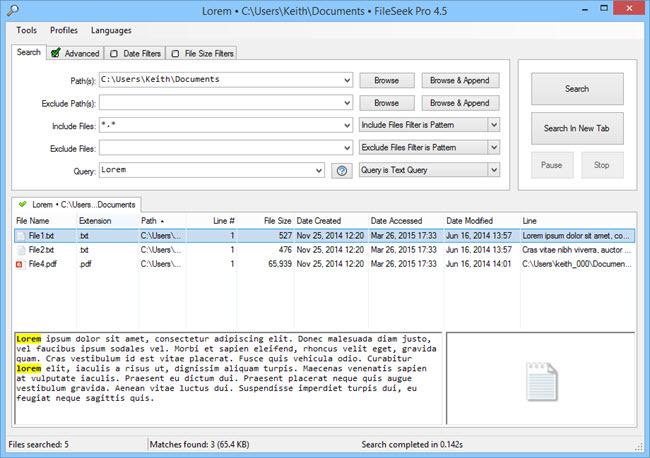Sort by Line column header

click(578, 221)
